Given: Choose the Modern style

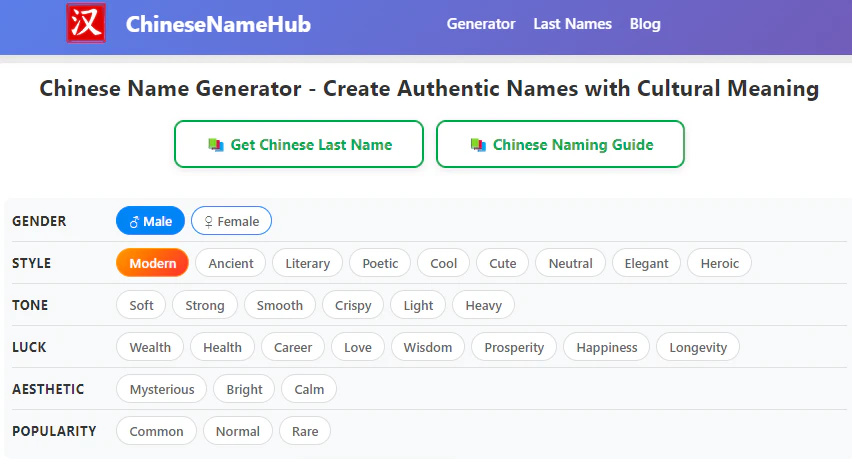Looking at the screenshot, I should coord(152,263).
